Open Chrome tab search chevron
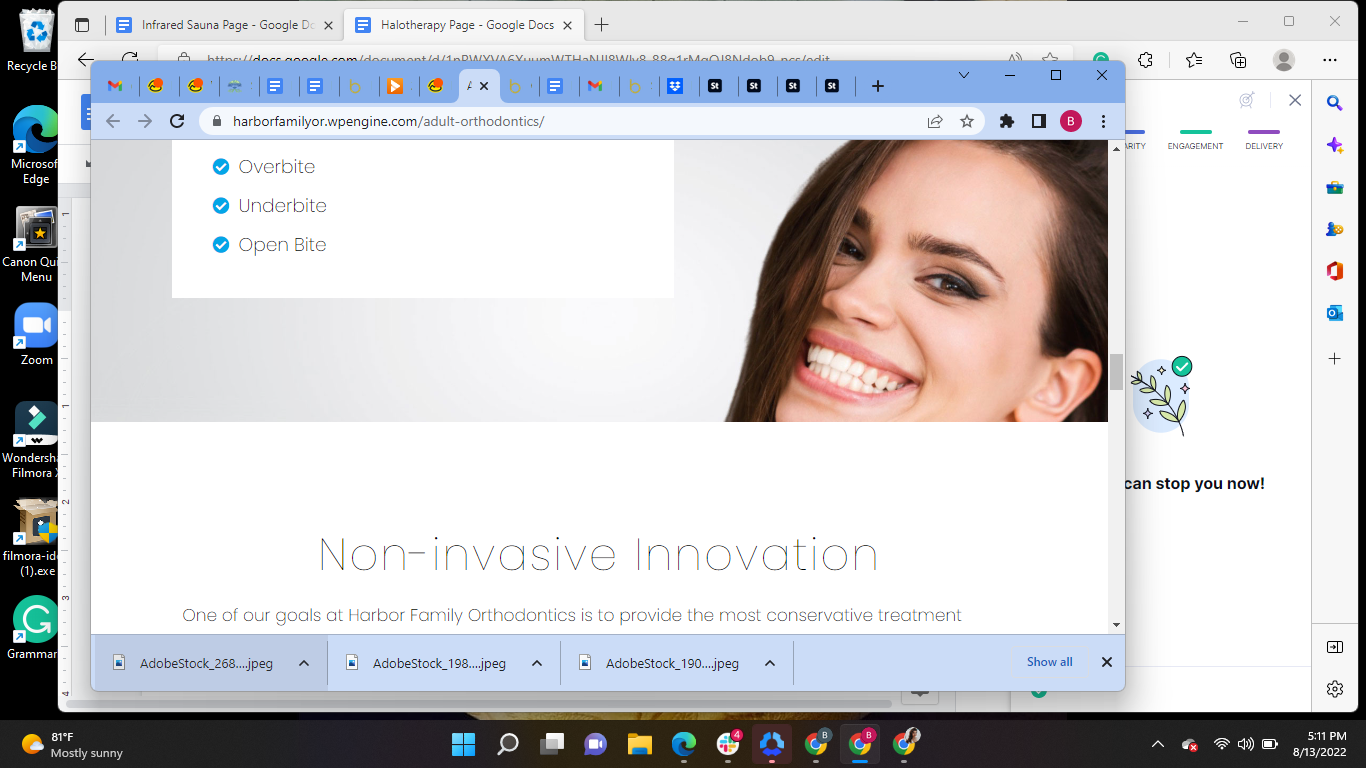The height and width of the screenshot is (768, 1366). pos(964,75)
